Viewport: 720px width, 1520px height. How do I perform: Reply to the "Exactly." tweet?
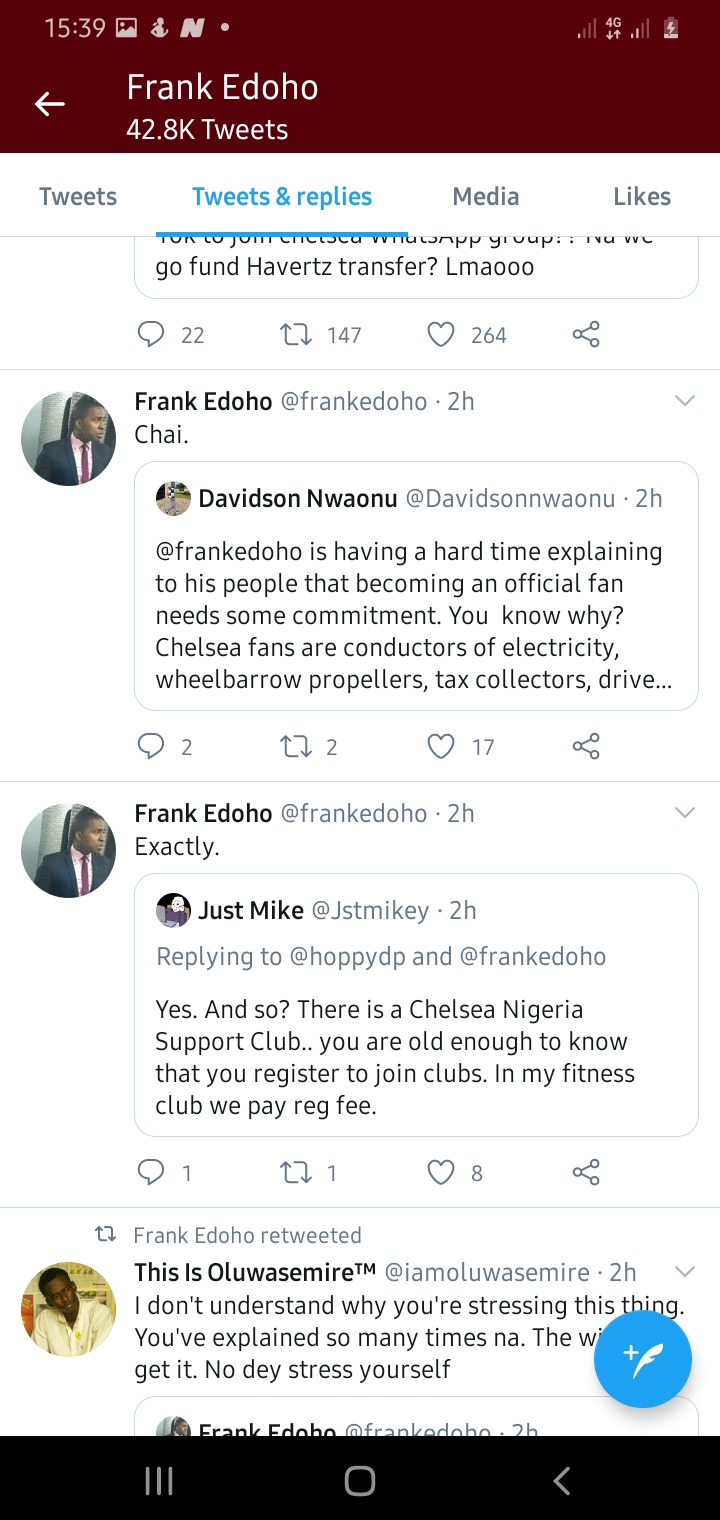coord(151,1172)
